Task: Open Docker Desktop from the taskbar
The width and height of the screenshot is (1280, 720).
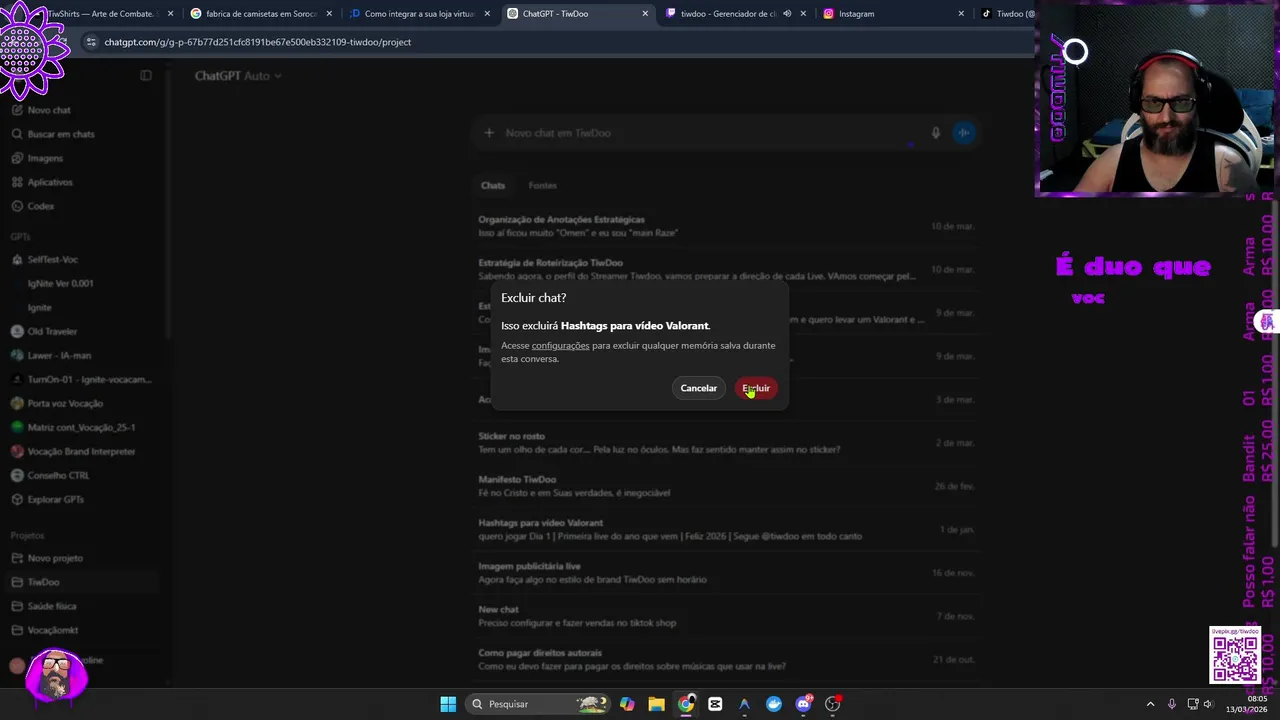Action: pyautogui.click(x=774, y=704)
